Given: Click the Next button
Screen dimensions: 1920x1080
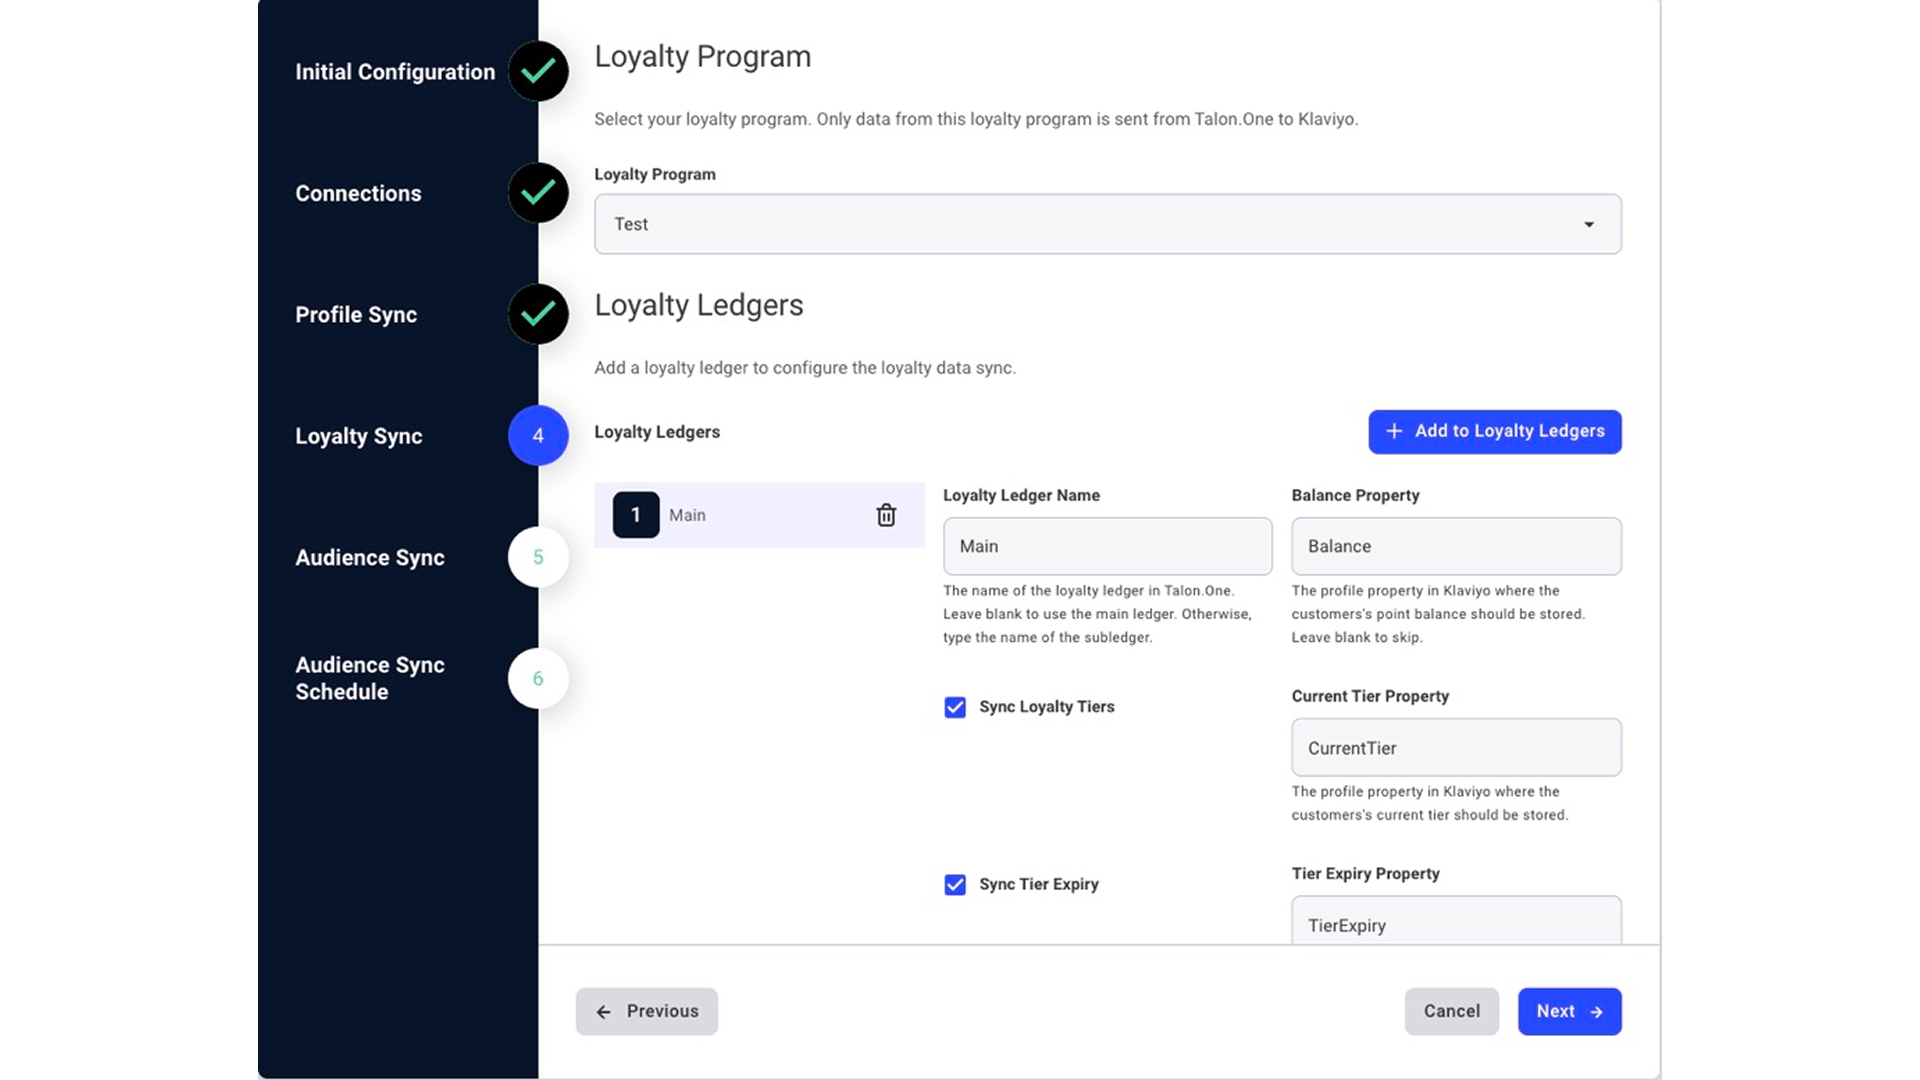Looking at the screenshot, I should [1570, 1012].
